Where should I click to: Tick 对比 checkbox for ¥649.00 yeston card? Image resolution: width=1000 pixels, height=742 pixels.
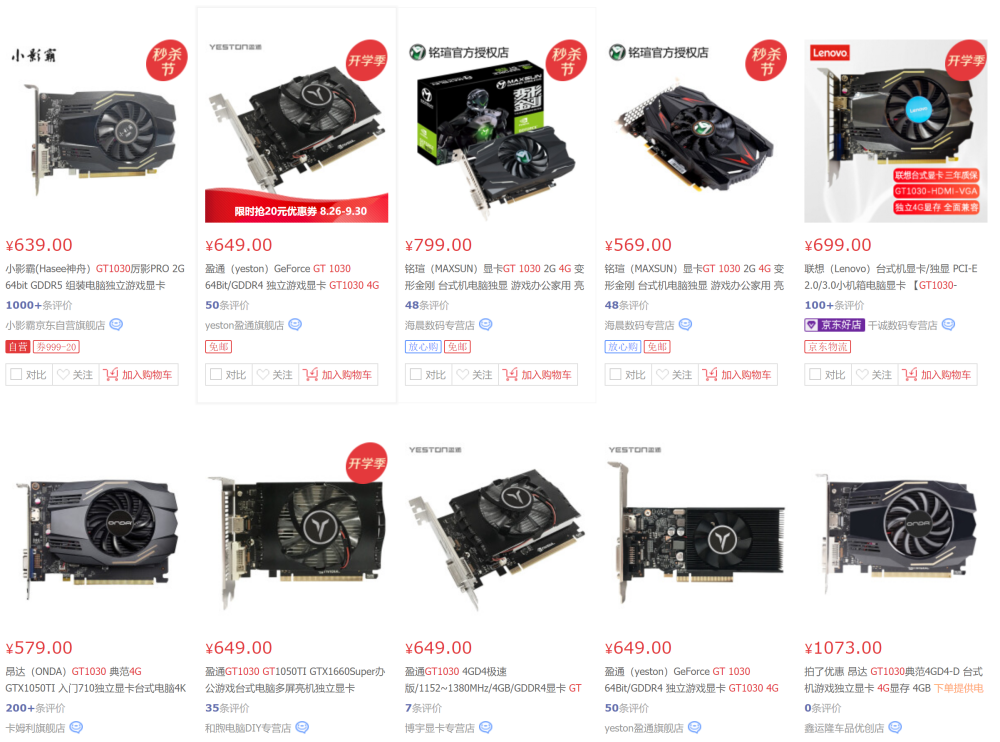click(216, 375)
